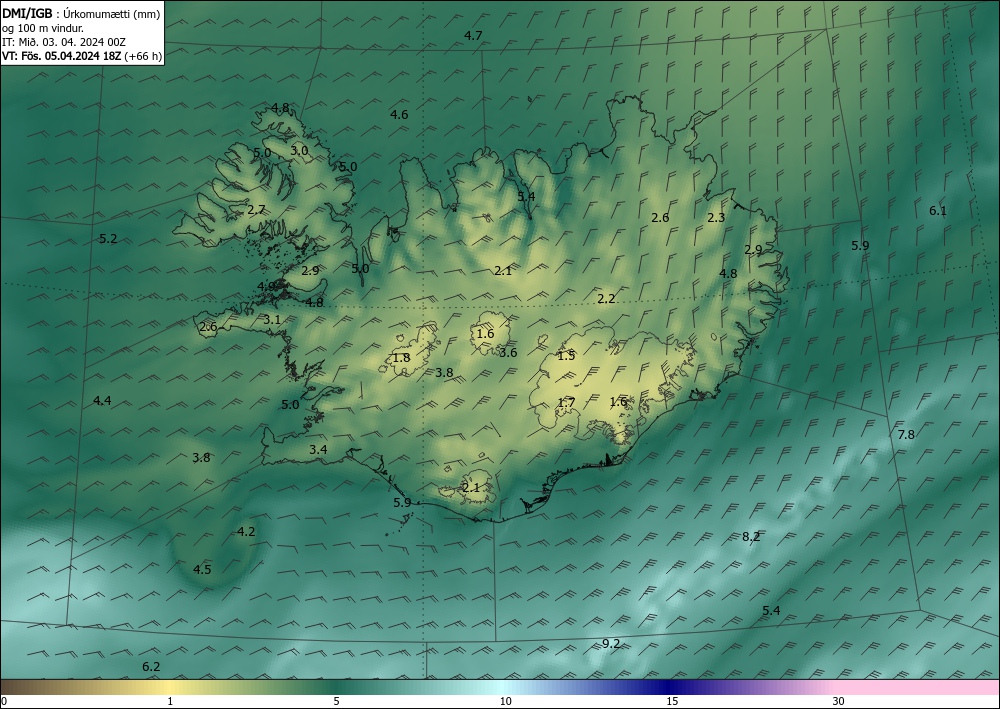Click the 30 tick on the color scale
The height and width of the screenshot is (709, 1000).
(839, 702)
